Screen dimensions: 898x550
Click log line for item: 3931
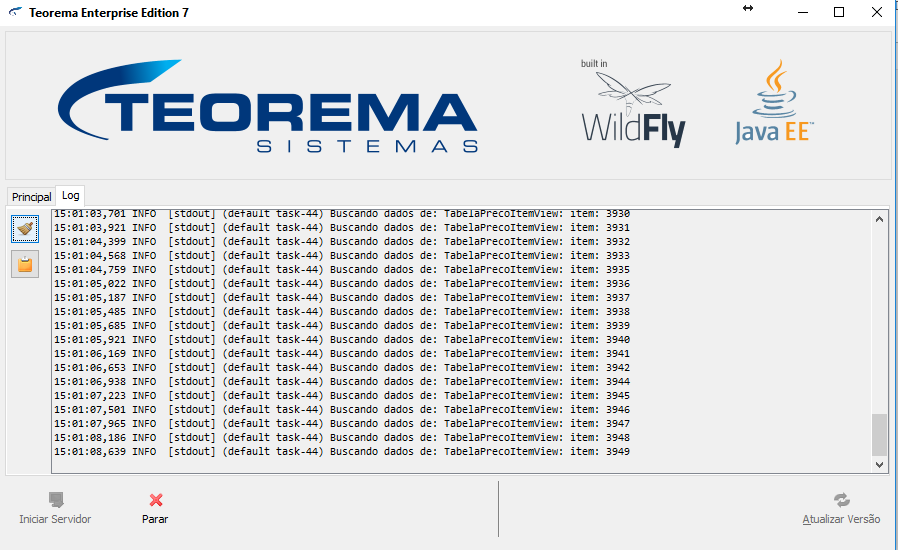342,227
